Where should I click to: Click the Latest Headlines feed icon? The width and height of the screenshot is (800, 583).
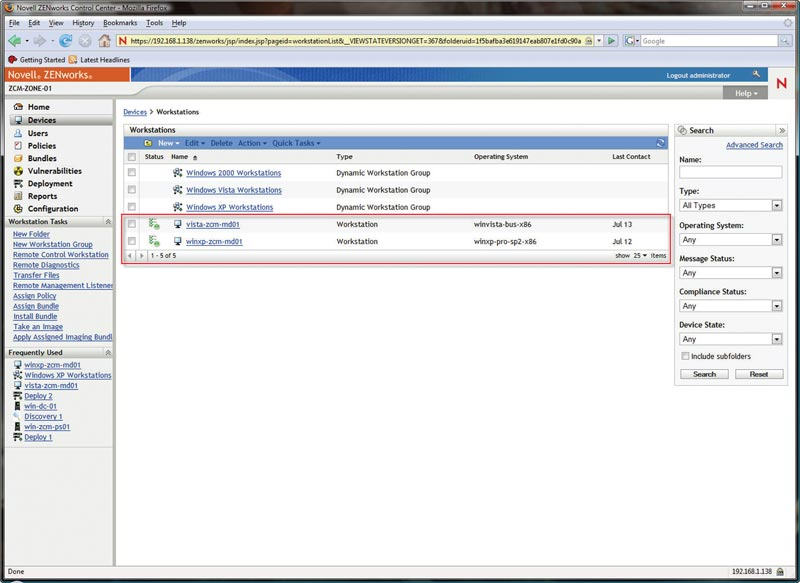click(x=73, y=60)
